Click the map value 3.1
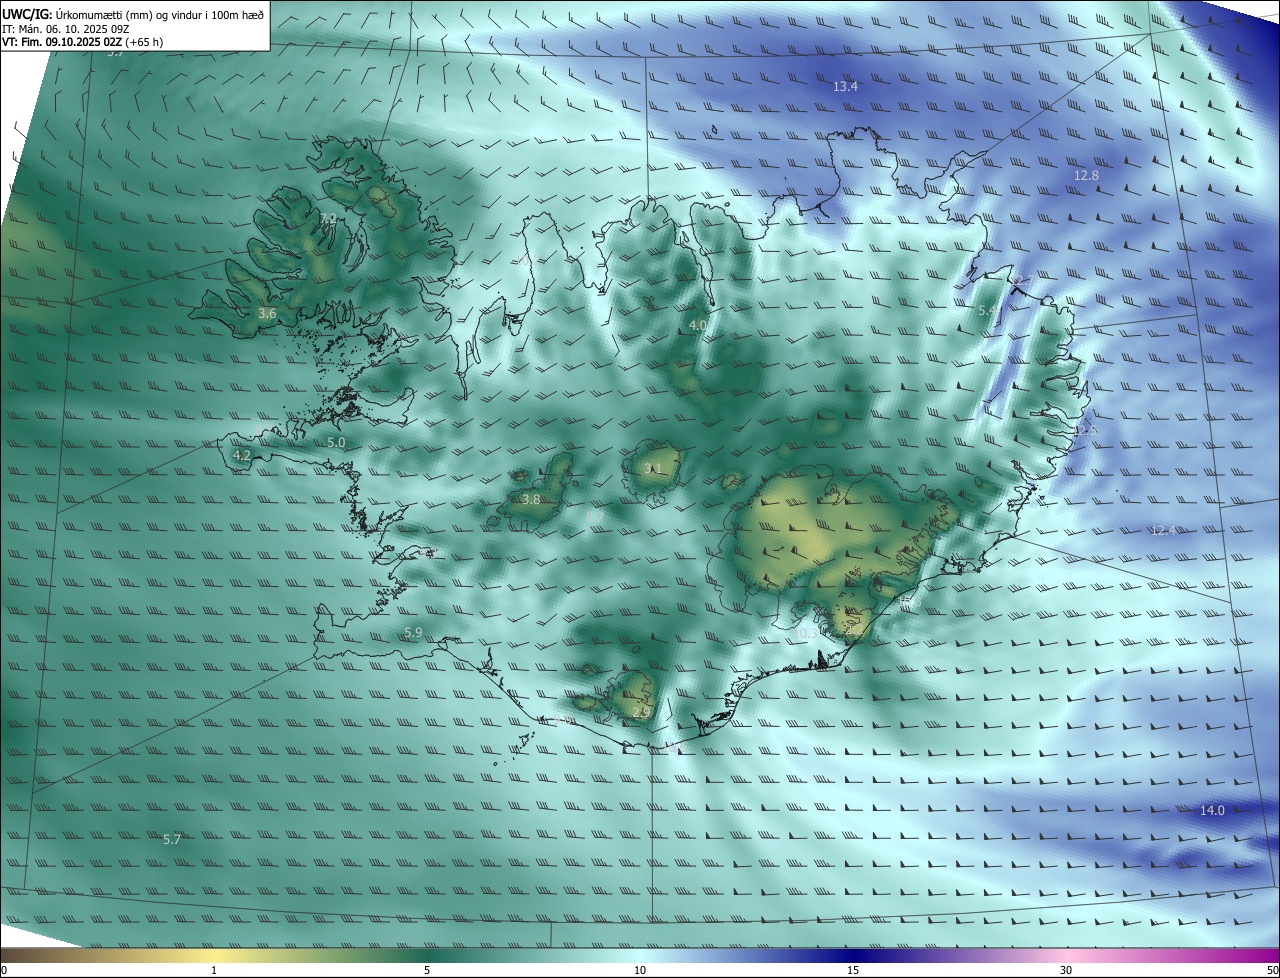Image resolution: width=1280 pixels, height=978 pixels. (x=653, y=468)
